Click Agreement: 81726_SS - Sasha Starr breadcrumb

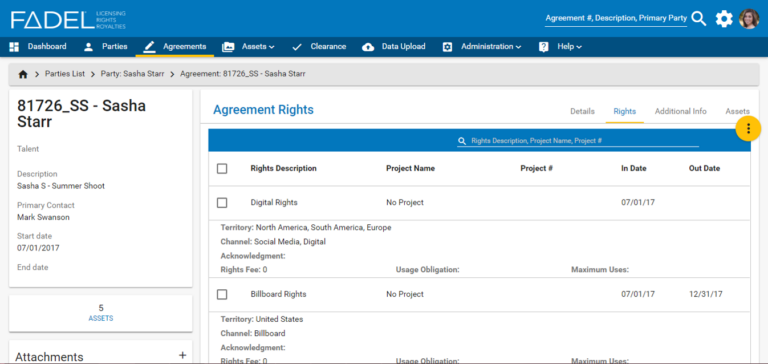tap(243, 74)
